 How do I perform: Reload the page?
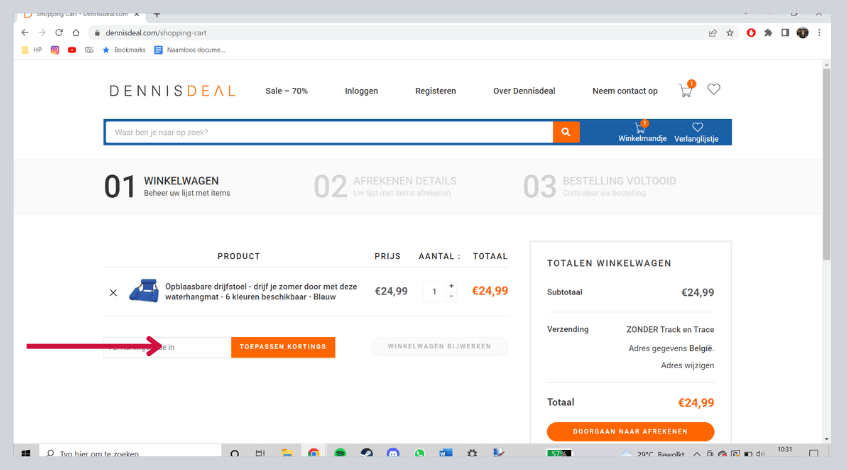click(x=59, y=32)
